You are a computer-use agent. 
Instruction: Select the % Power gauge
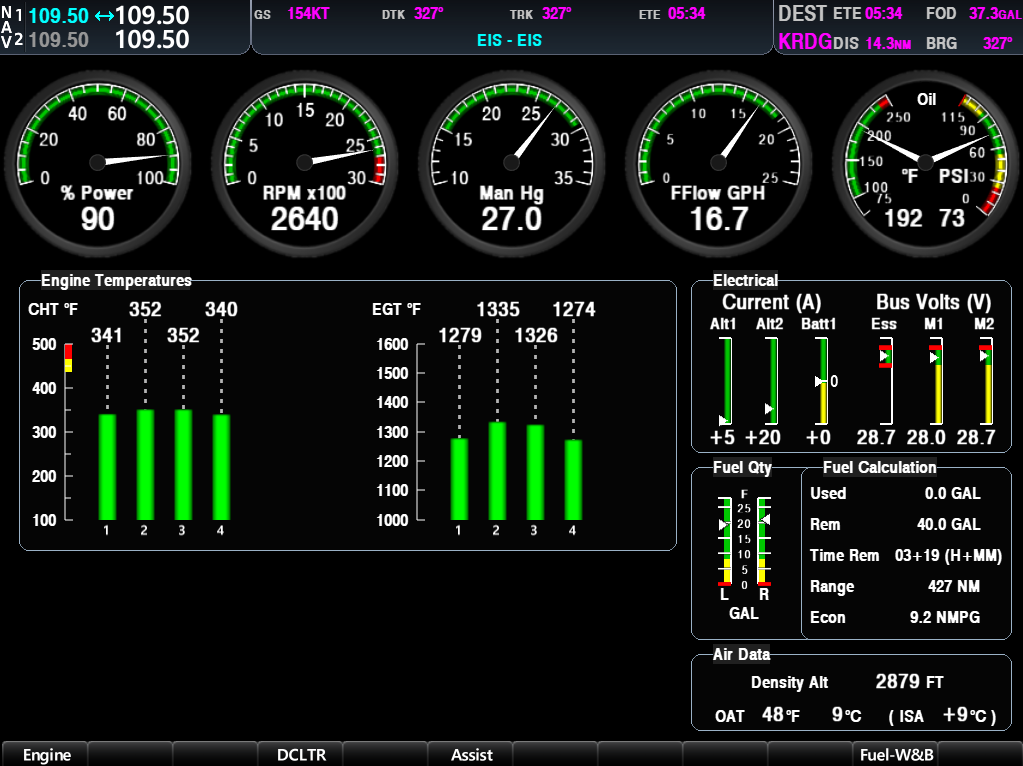click(x=97, y=160)
